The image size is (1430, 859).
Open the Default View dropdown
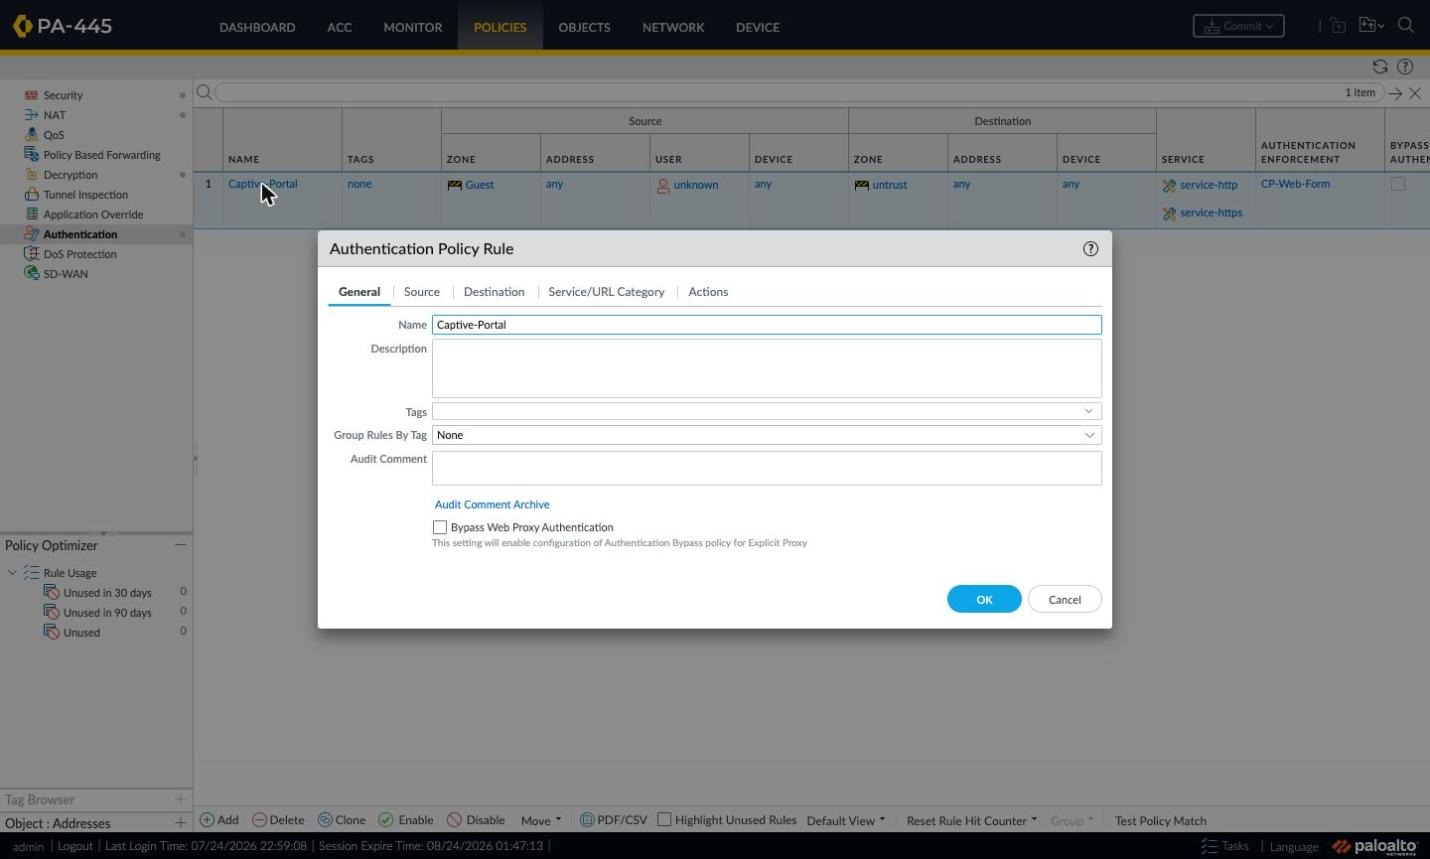click(846, 820)
